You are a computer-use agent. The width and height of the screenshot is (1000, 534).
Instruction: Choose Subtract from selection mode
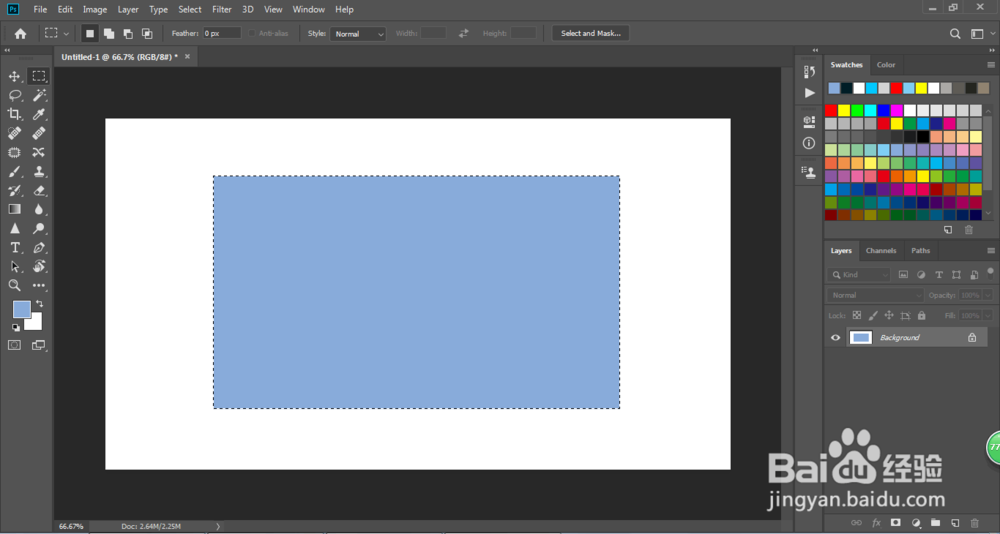[128, 34]
